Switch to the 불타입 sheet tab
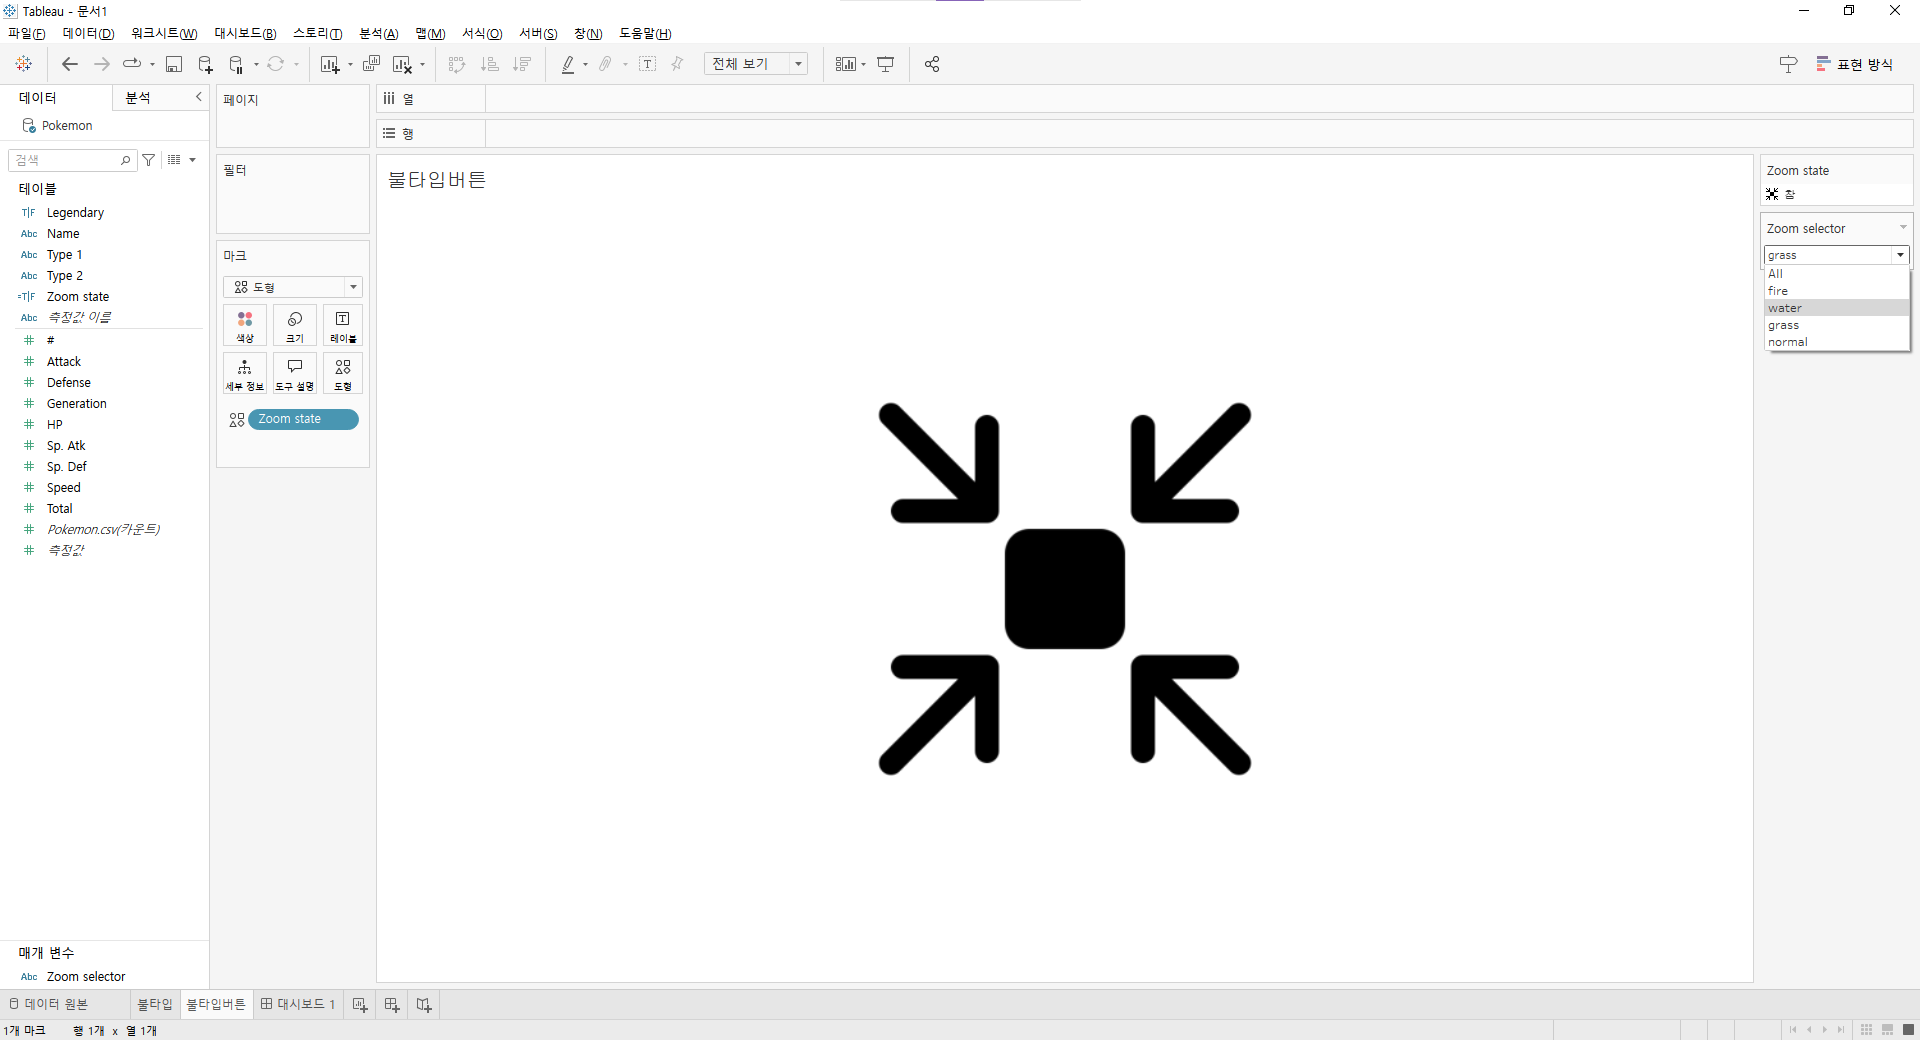The height and width of the screenshot is (1040, 1920). 155,1004
